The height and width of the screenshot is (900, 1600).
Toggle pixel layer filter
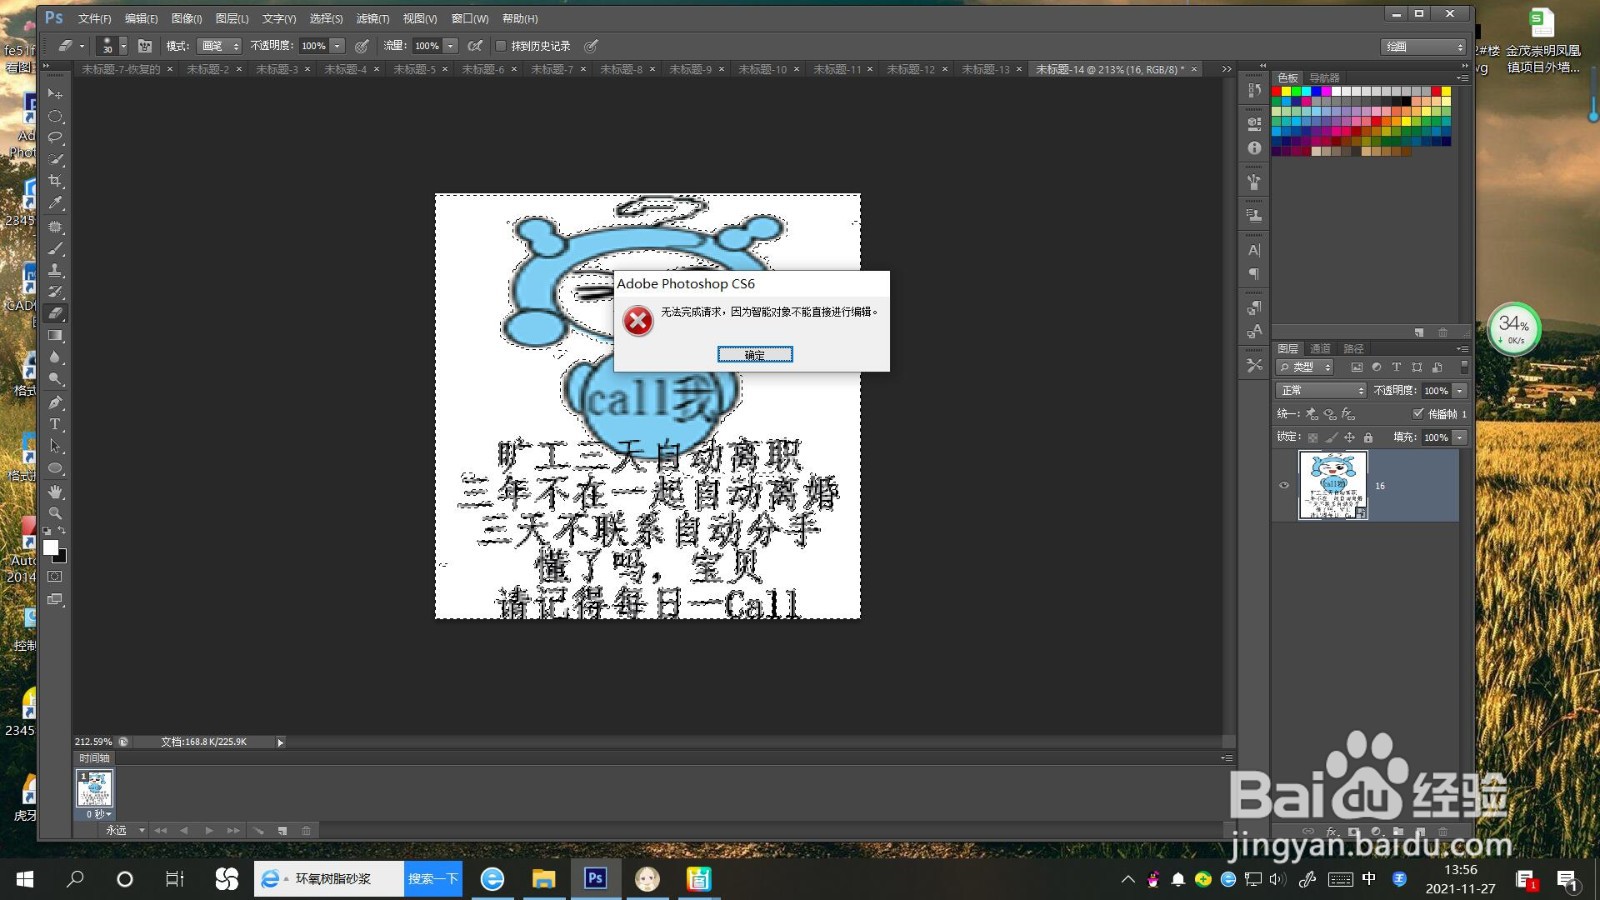pos(1357,367)
